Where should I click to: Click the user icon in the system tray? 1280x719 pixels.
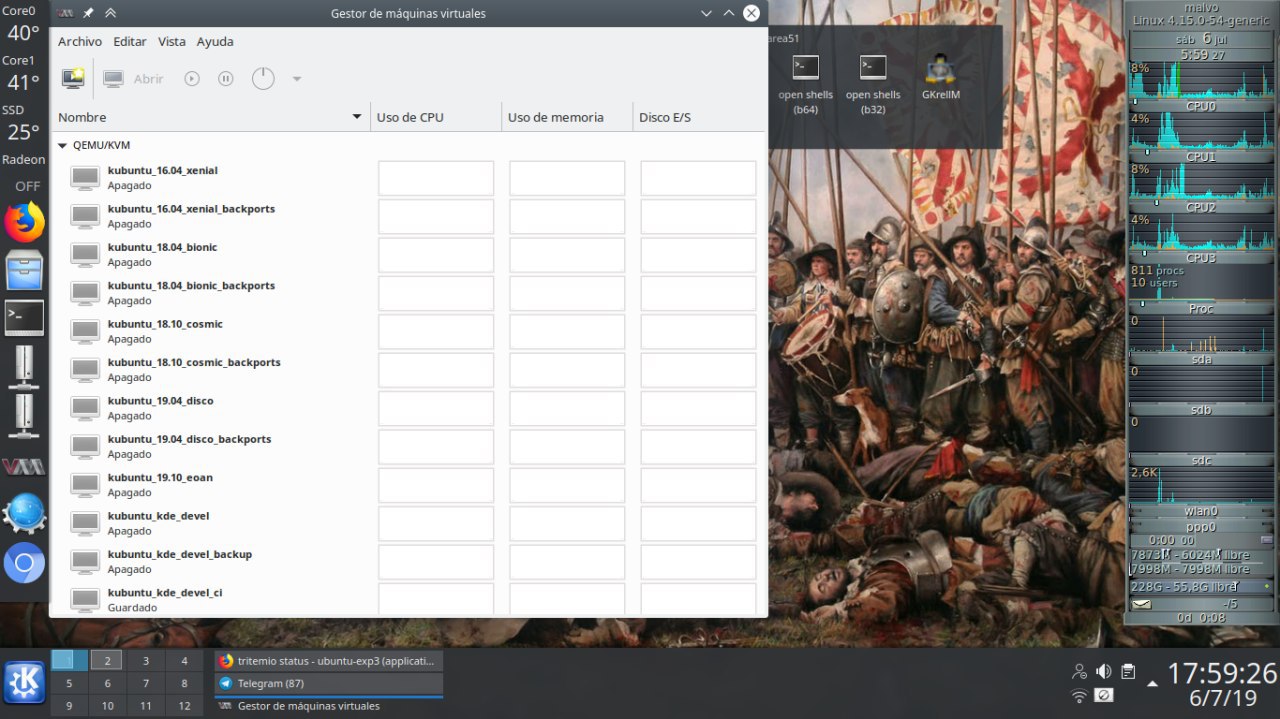tap(1079, 671)
